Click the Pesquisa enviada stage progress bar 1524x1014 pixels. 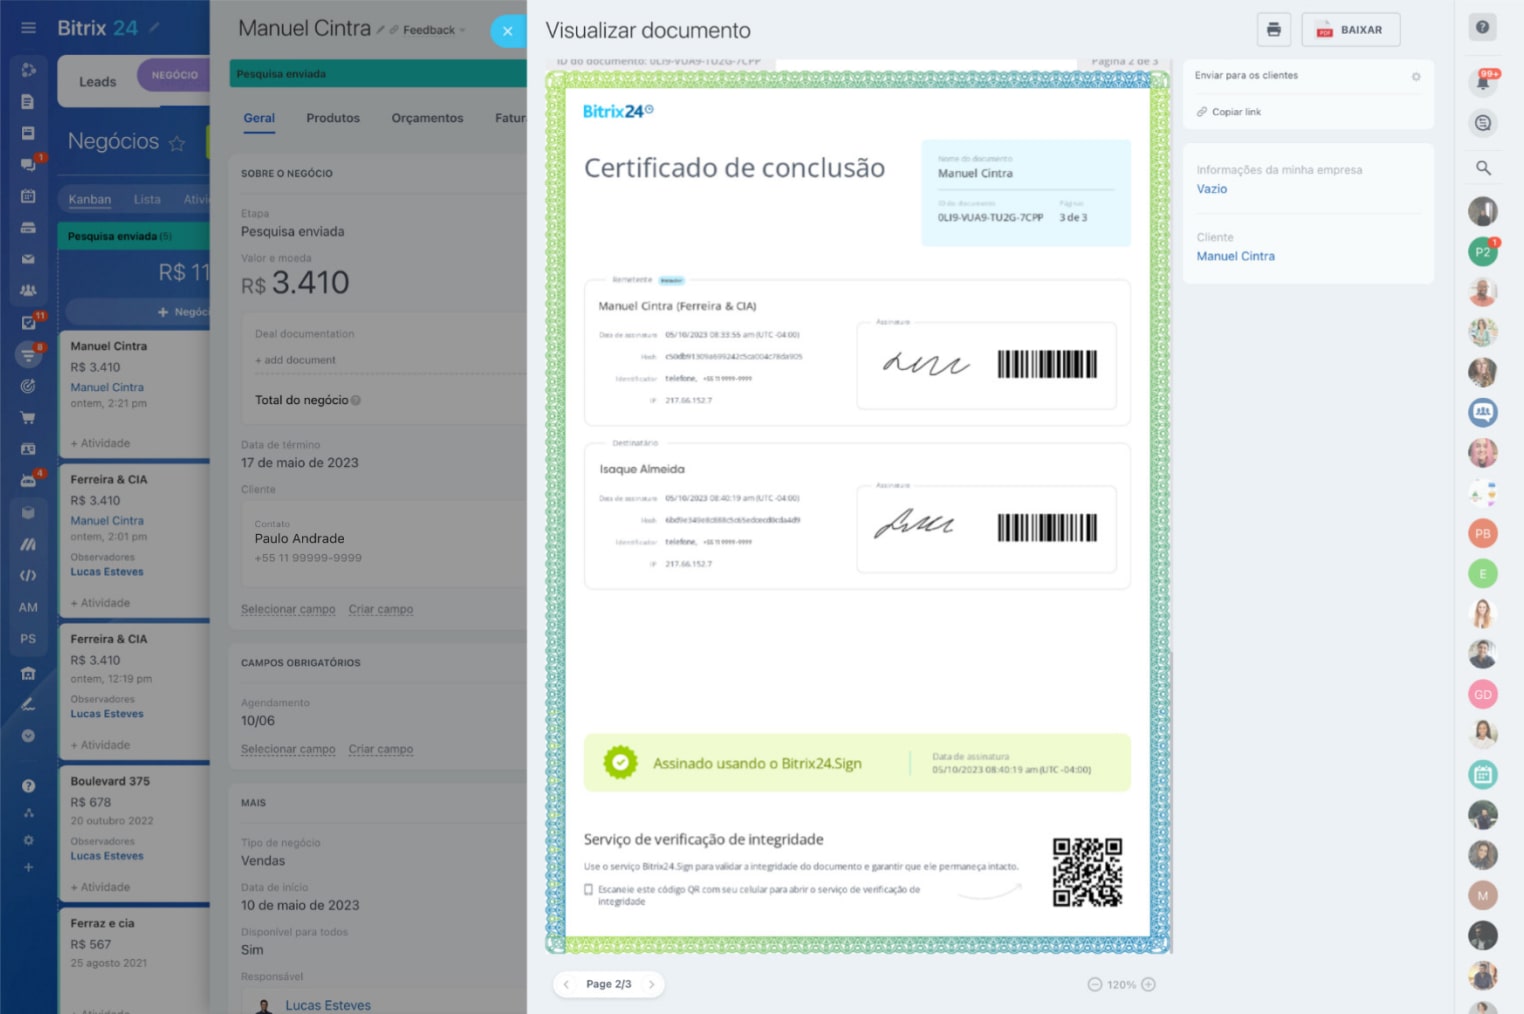tap(378, 74)
